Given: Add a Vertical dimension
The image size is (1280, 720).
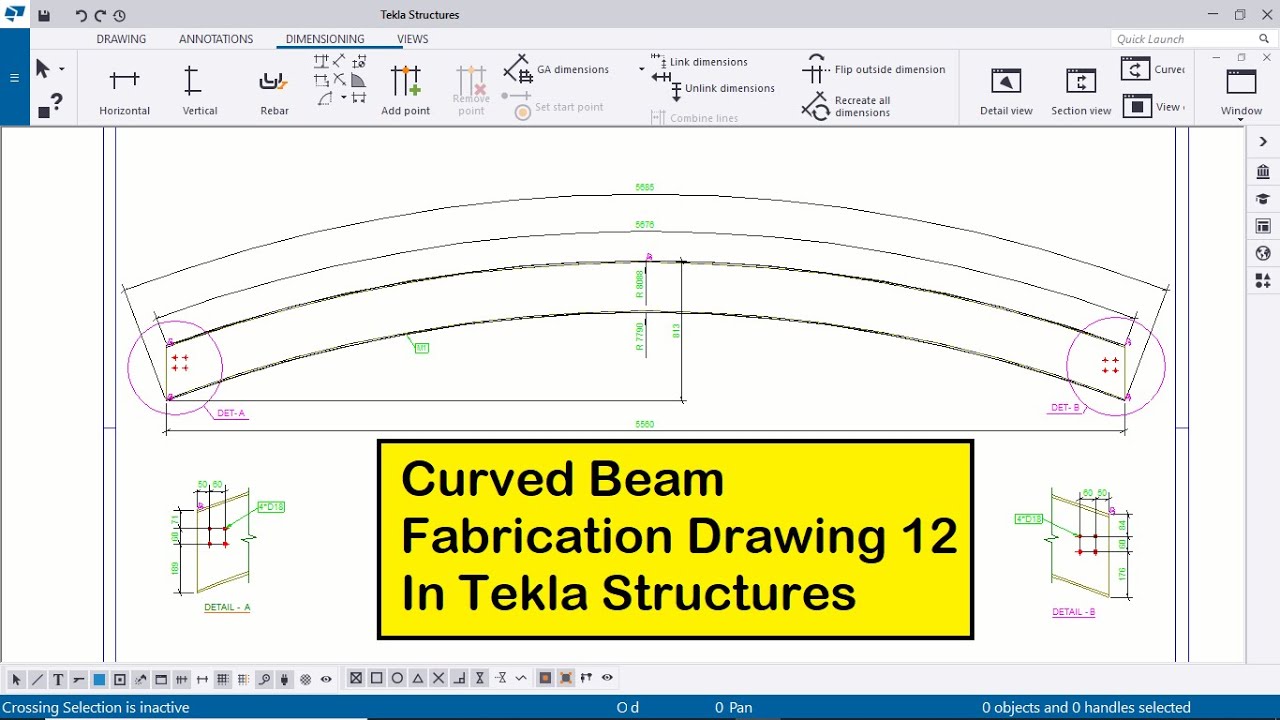Looking at the screenshot, I should [x=200, y=90].
